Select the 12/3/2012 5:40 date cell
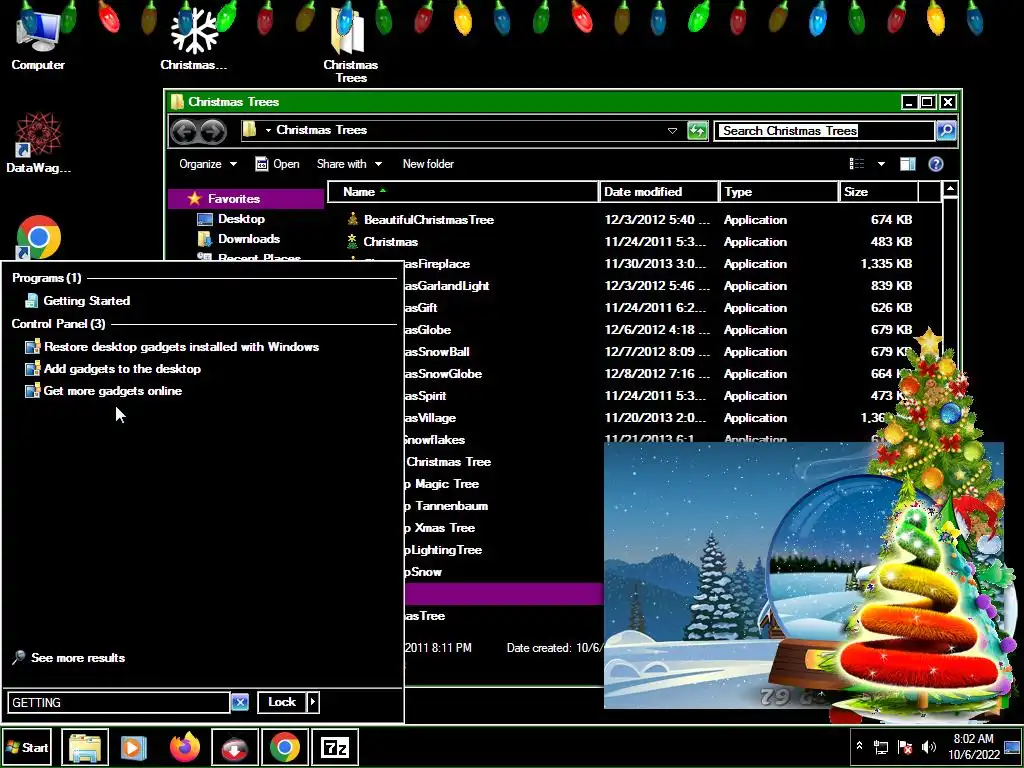1024x768 pixels. (x=657, y=219)
